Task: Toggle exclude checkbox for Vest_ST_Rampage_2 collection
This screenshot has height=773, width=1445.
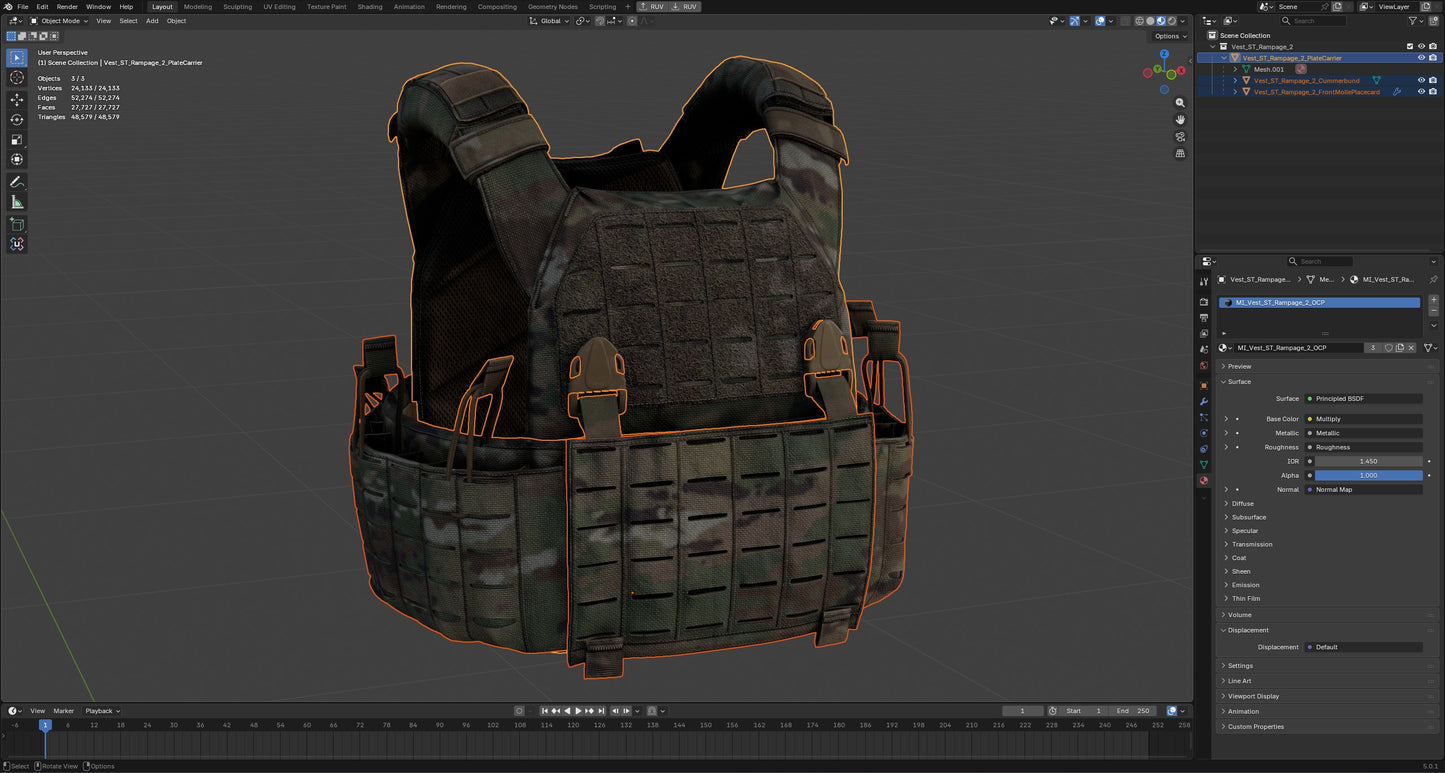Action: [1410, 46]
